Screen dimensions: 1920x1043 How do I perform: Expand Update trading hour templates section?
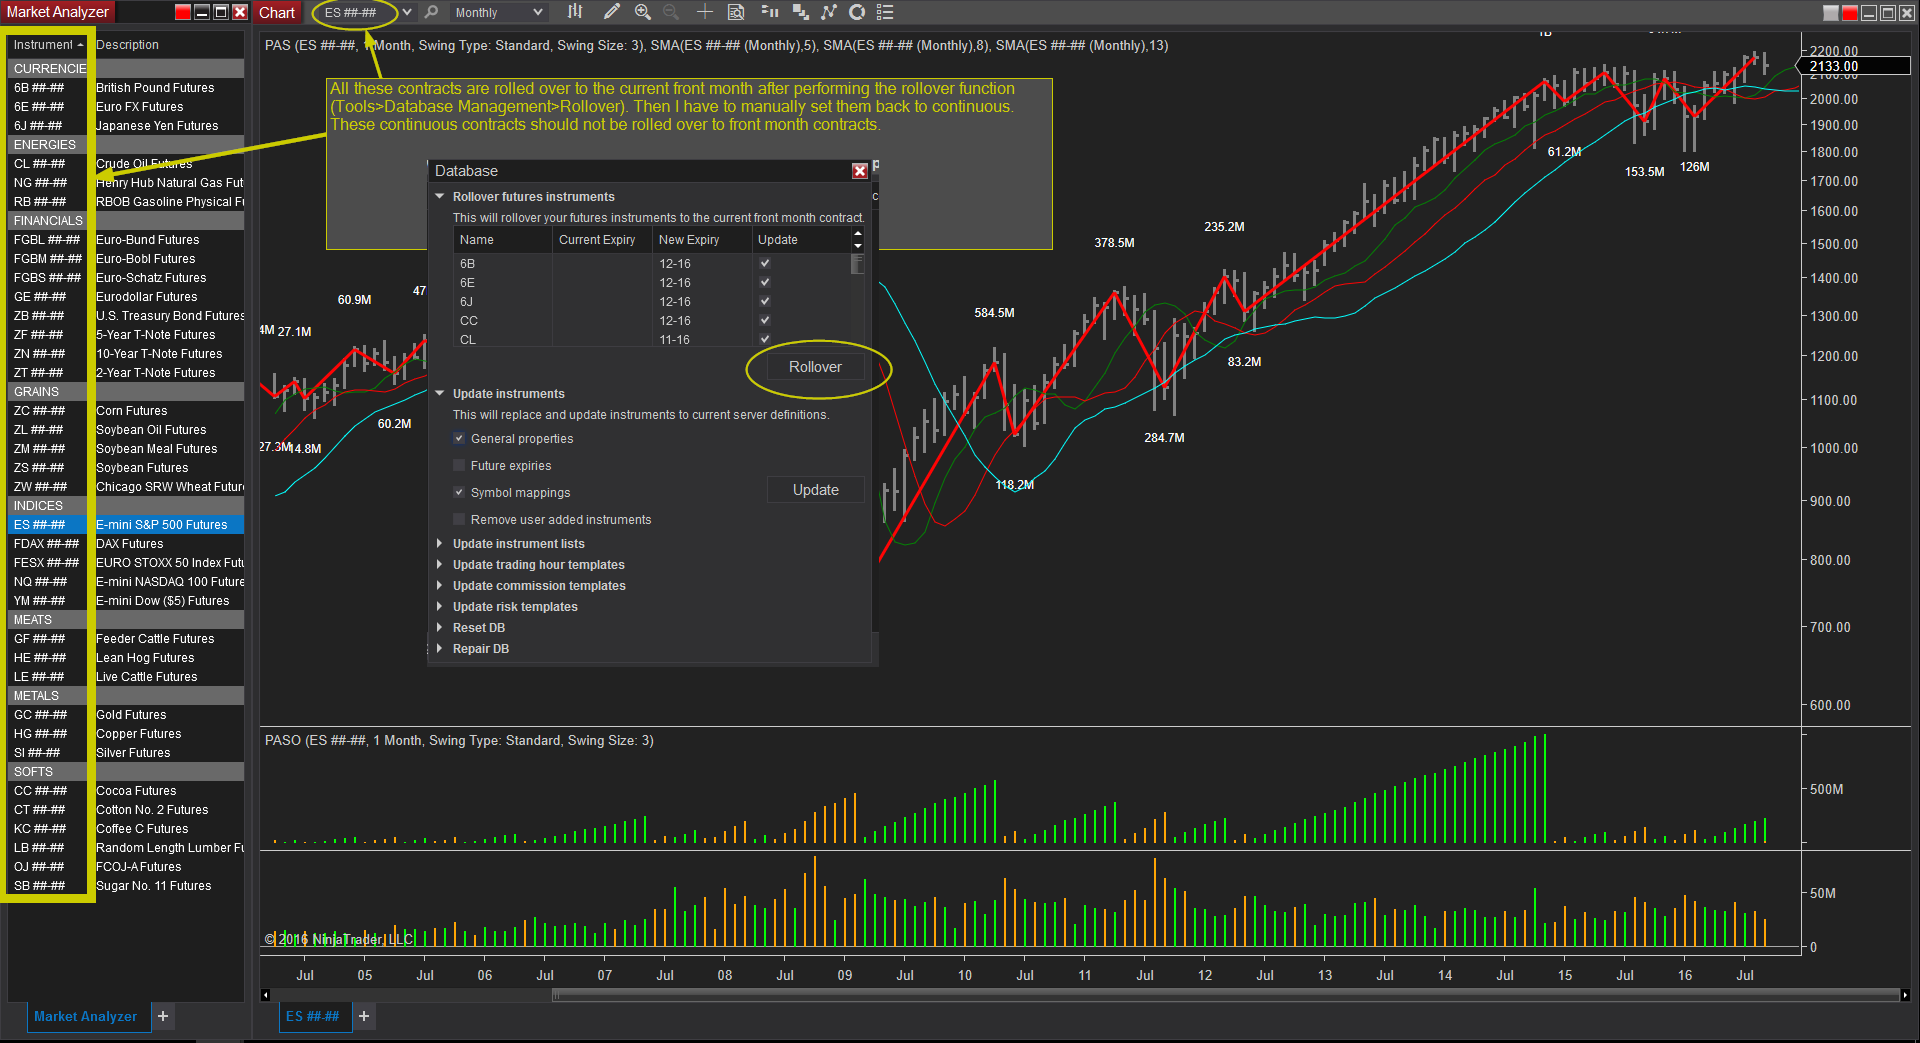(439, 564)
